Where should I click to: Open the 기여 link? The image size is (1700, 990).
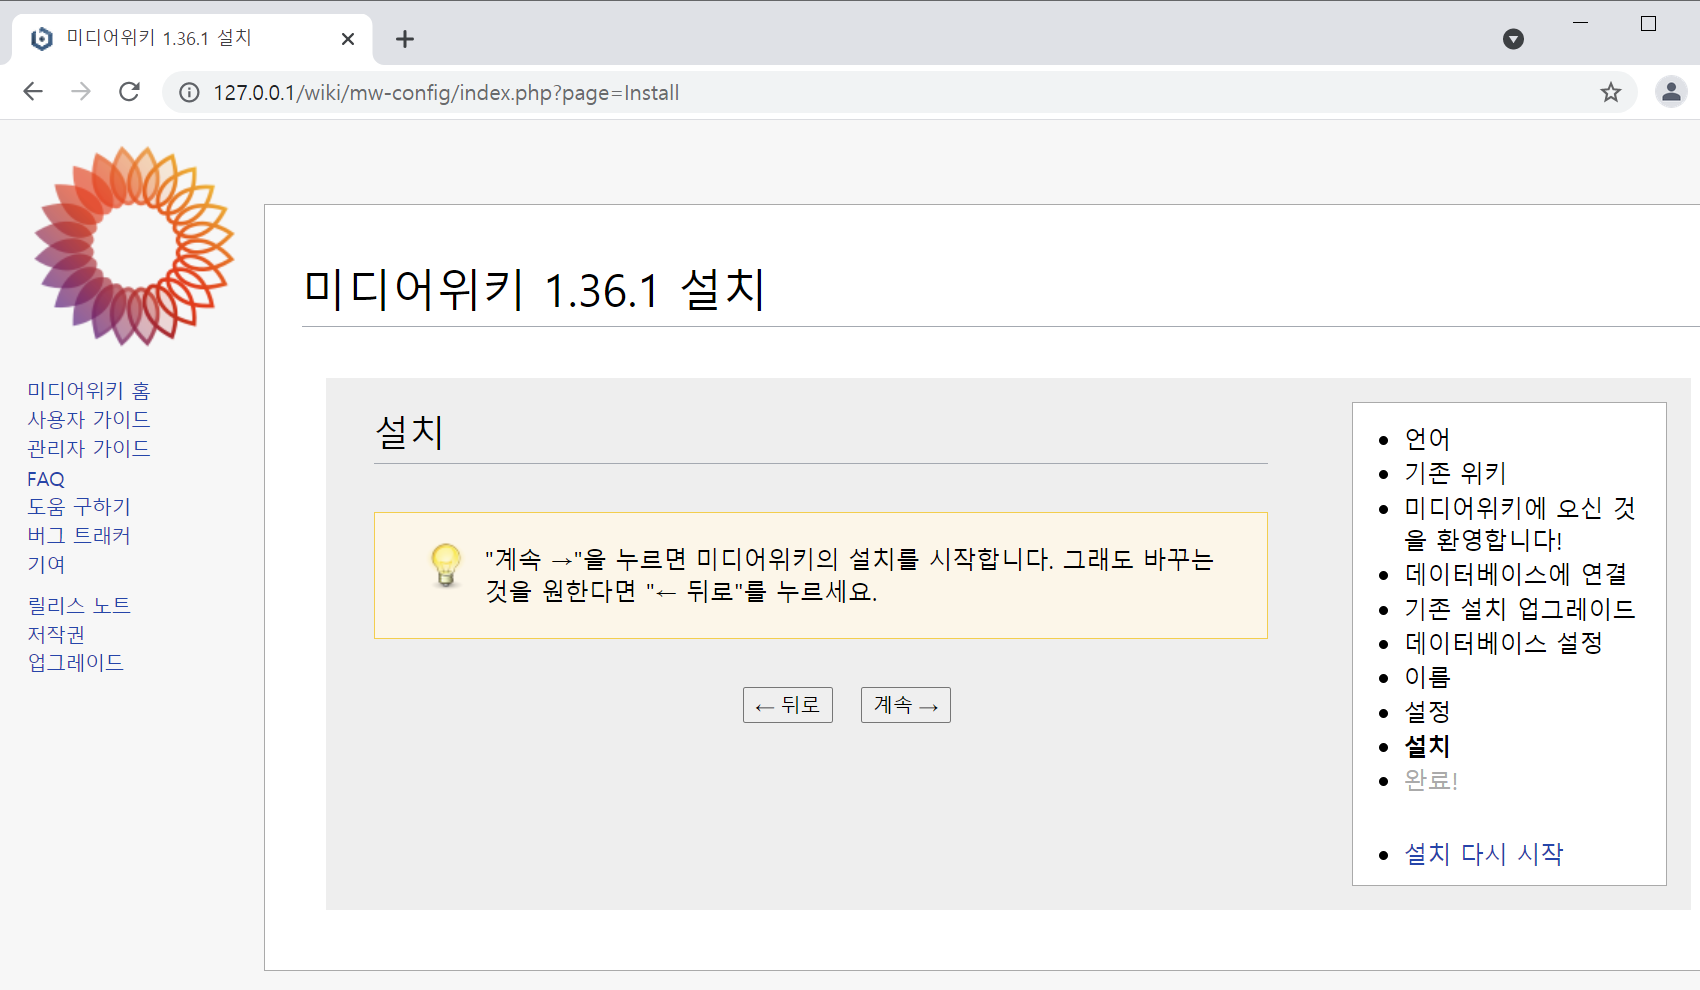[x=46, y=564]
